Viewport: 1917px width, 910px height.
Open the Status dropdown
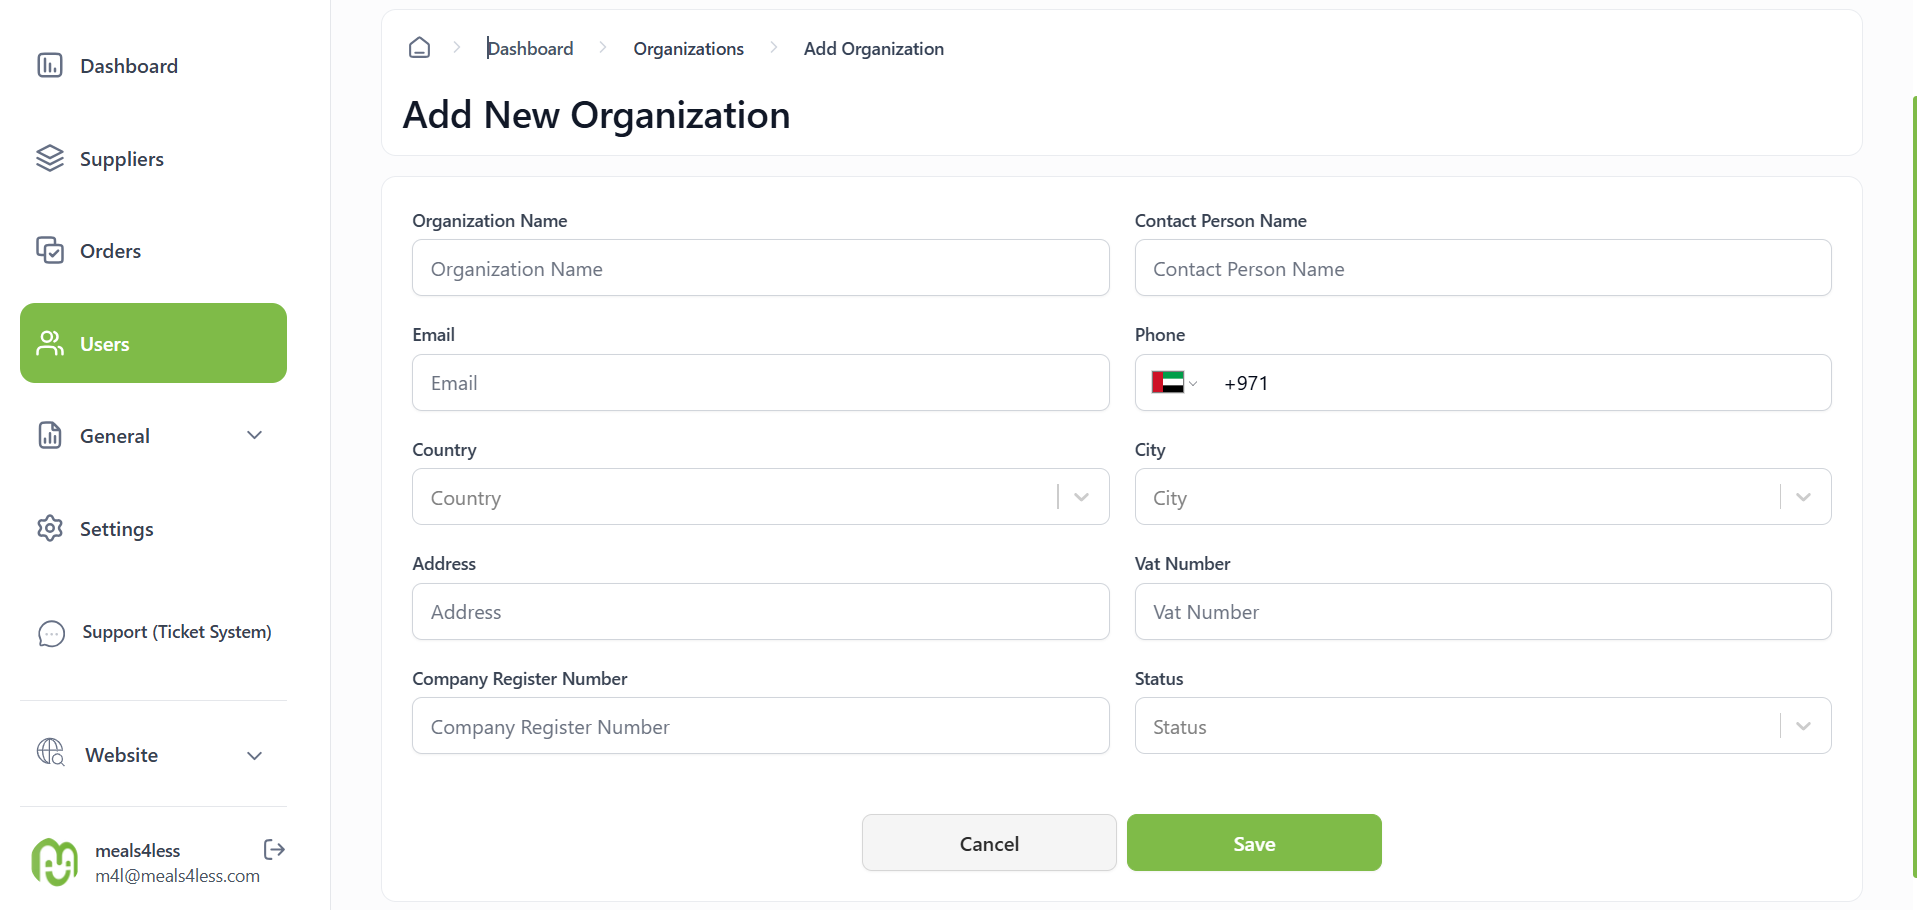pos(1482,726)
